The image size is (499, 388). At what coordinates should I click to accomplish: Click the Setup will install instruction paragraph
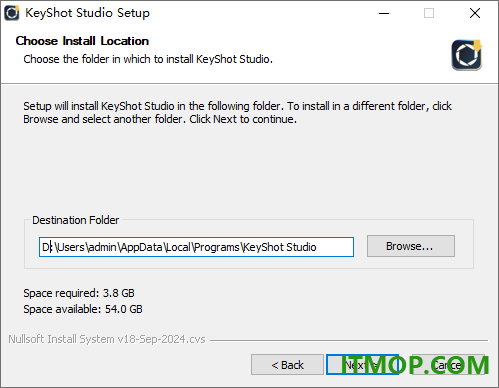click(x=237, y=112)
